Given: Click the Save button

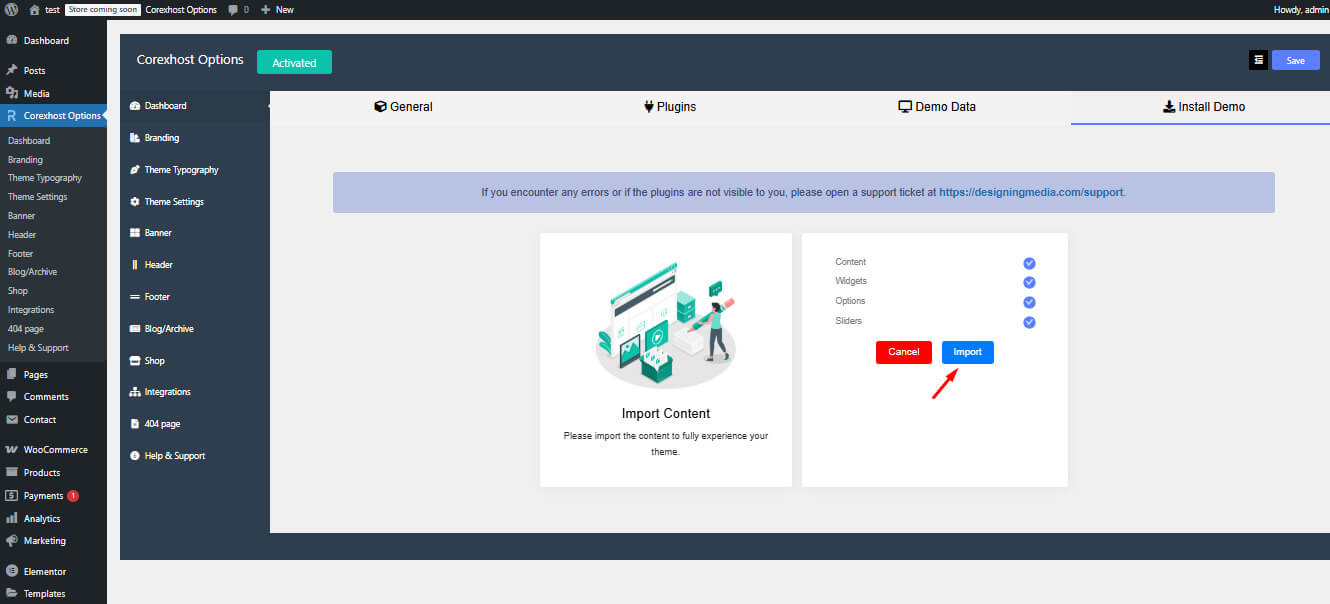Looking at the screenshot, I should click(x=1295, y=60).
